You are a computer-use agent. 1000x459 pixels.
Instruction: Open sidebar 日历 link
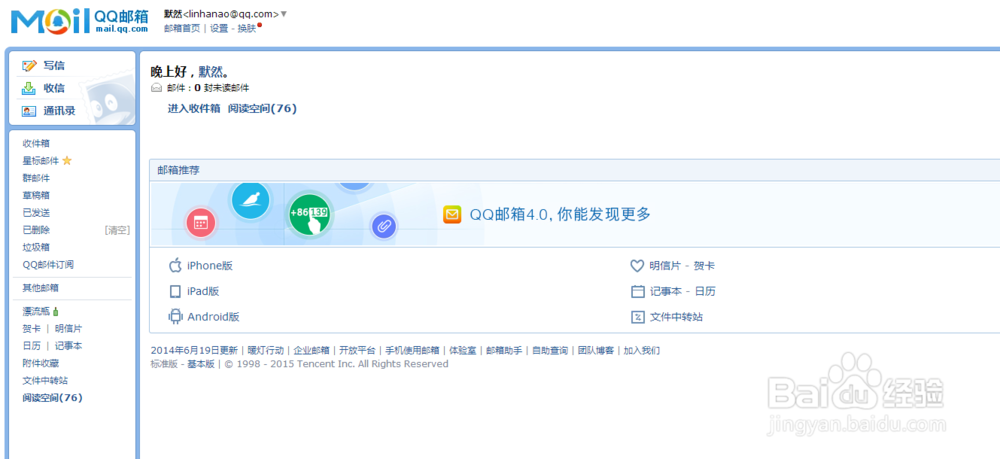pos(32,346)
